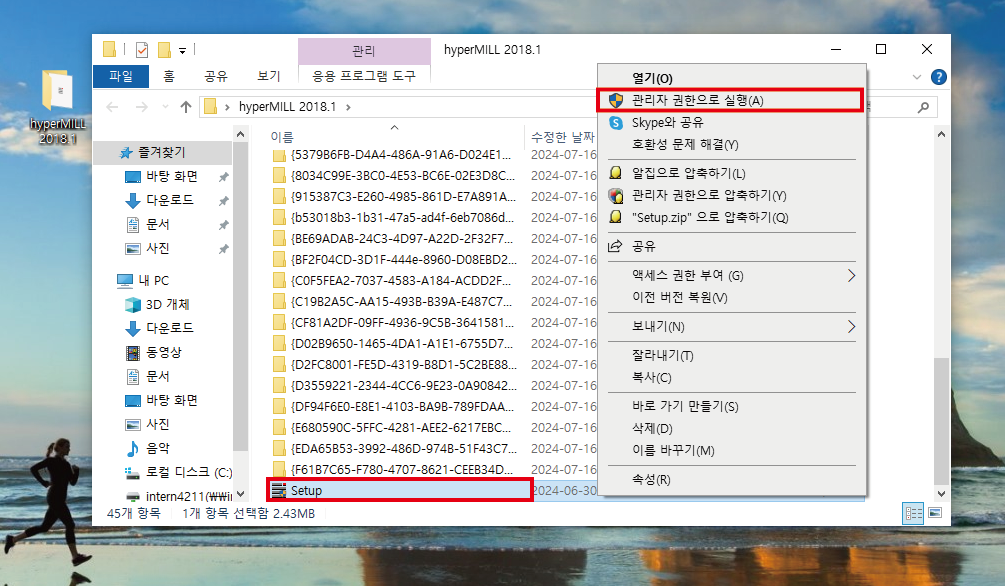Open the quick access toolbar customize dropdown
The image size is (1005, 586).
click(x=183, y=50)
